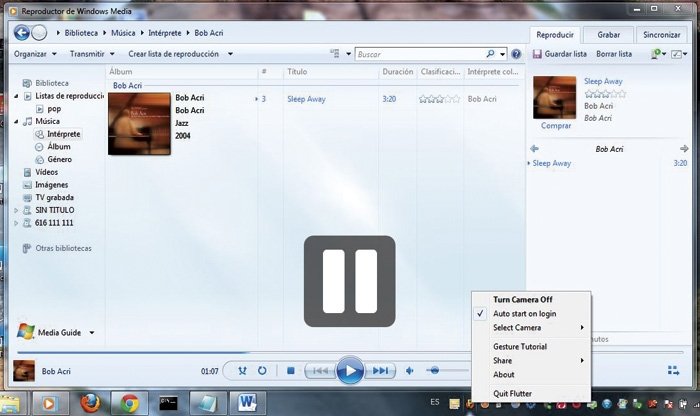Select Intérprete in the navigation tree
Viewport: 700px width, 416px height.
(x=63, y=134)
